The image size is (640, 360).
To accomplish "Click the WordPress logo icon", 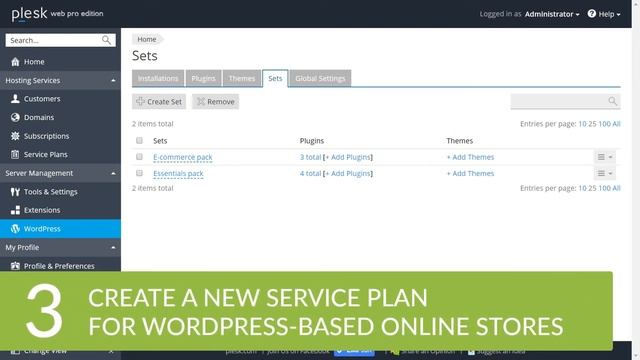I will (15, 229).
